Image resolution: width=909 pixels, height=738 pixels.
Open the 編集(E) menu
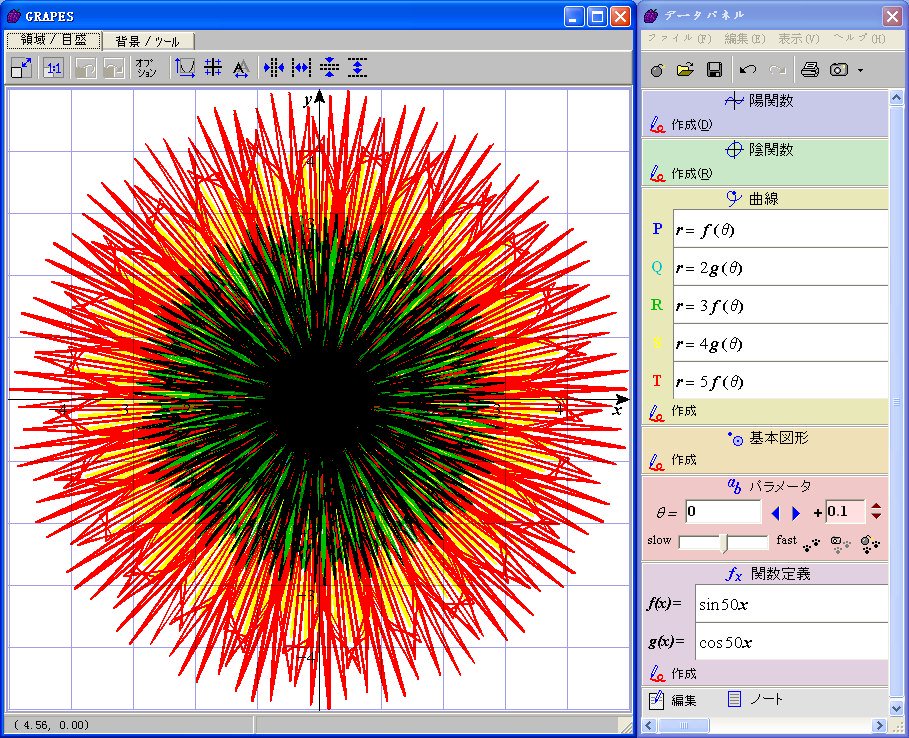click(x=745, y=39)
